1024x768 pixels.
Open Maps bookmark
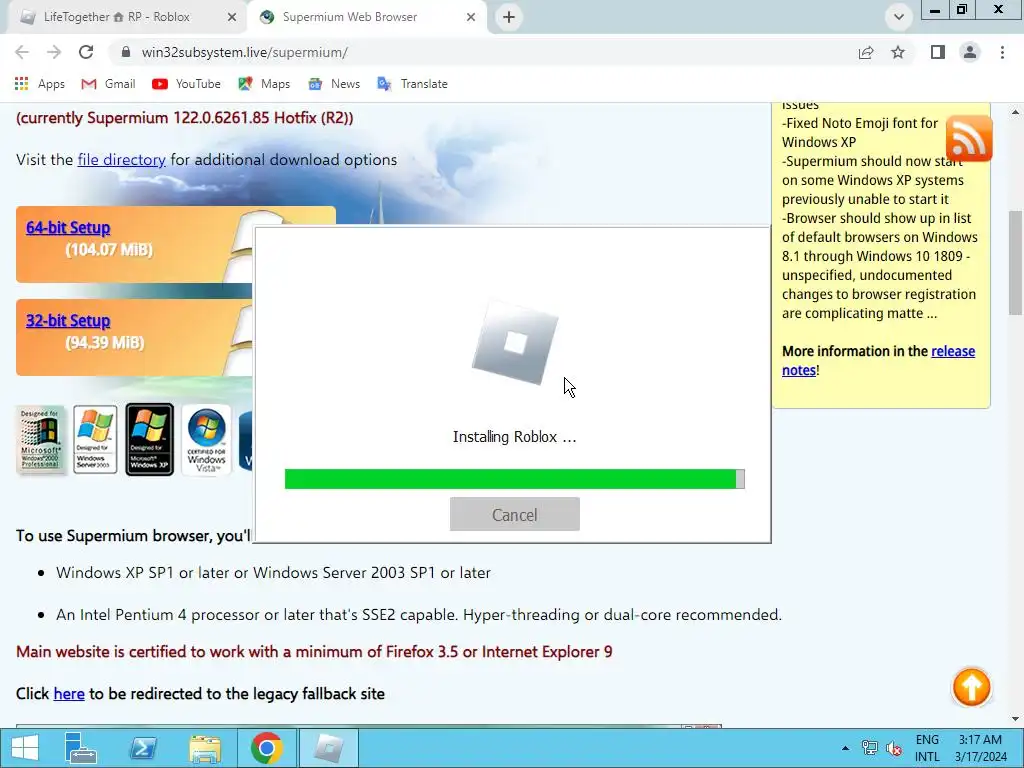[264, 84]
